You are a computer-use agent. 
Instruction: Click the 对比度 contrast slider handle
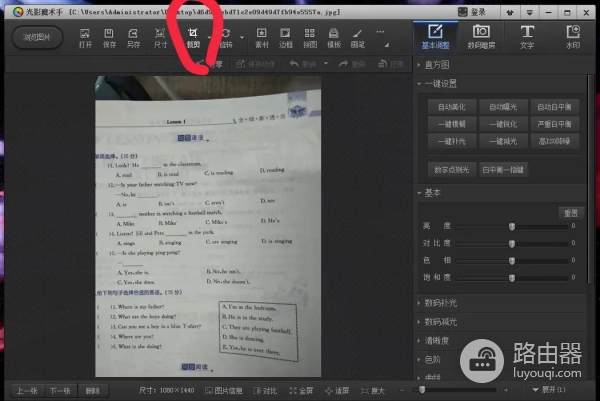[x=512, y=244]
